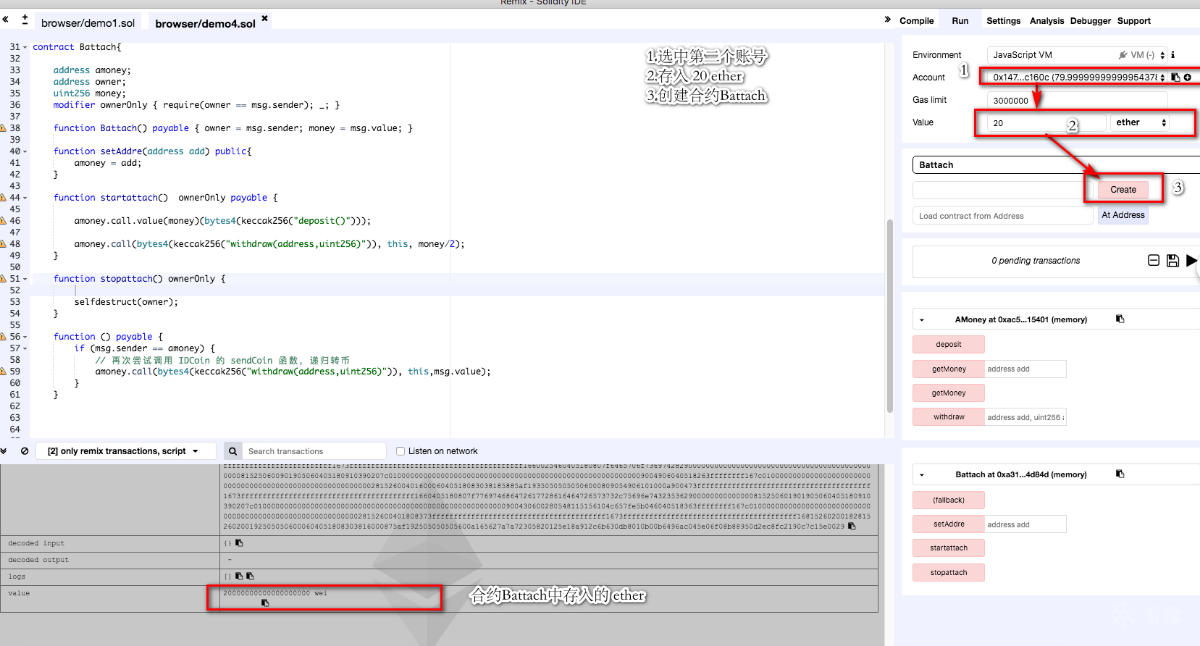Click the setAddre address add input

[1025, 524]
